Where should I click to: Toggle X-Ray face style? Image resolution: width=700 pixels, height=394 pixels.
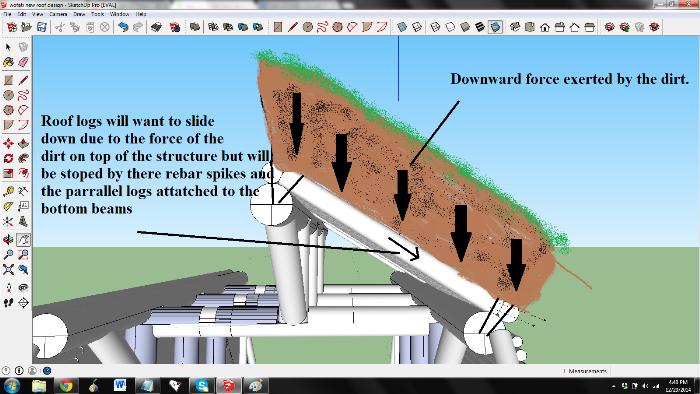pos(402,27)
